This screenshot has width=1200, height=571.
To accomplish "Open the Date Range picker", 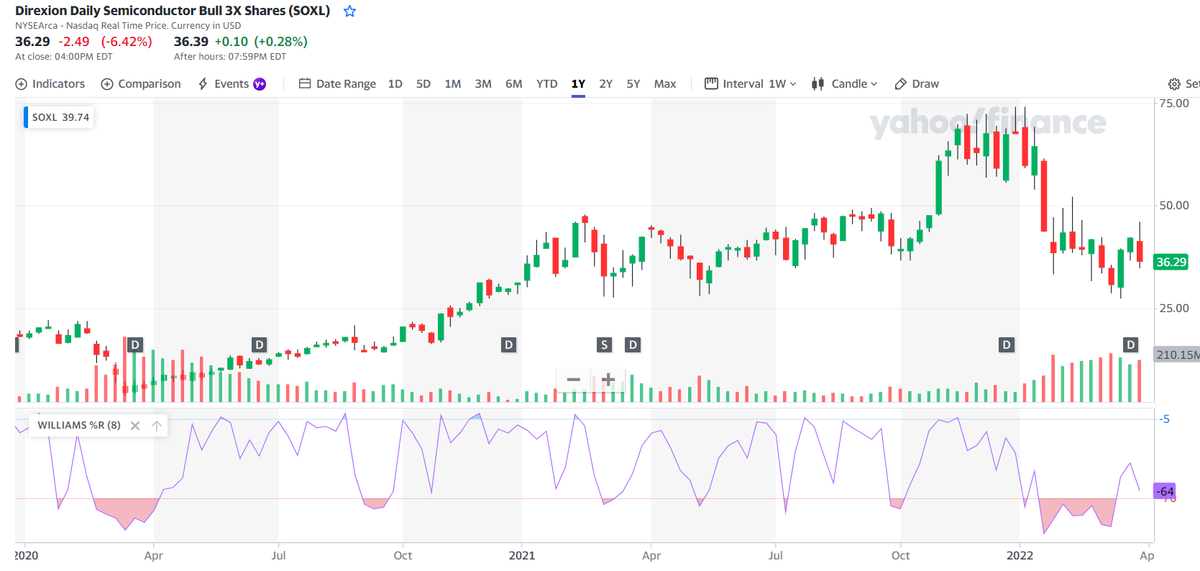I will [x=338, y=84].
